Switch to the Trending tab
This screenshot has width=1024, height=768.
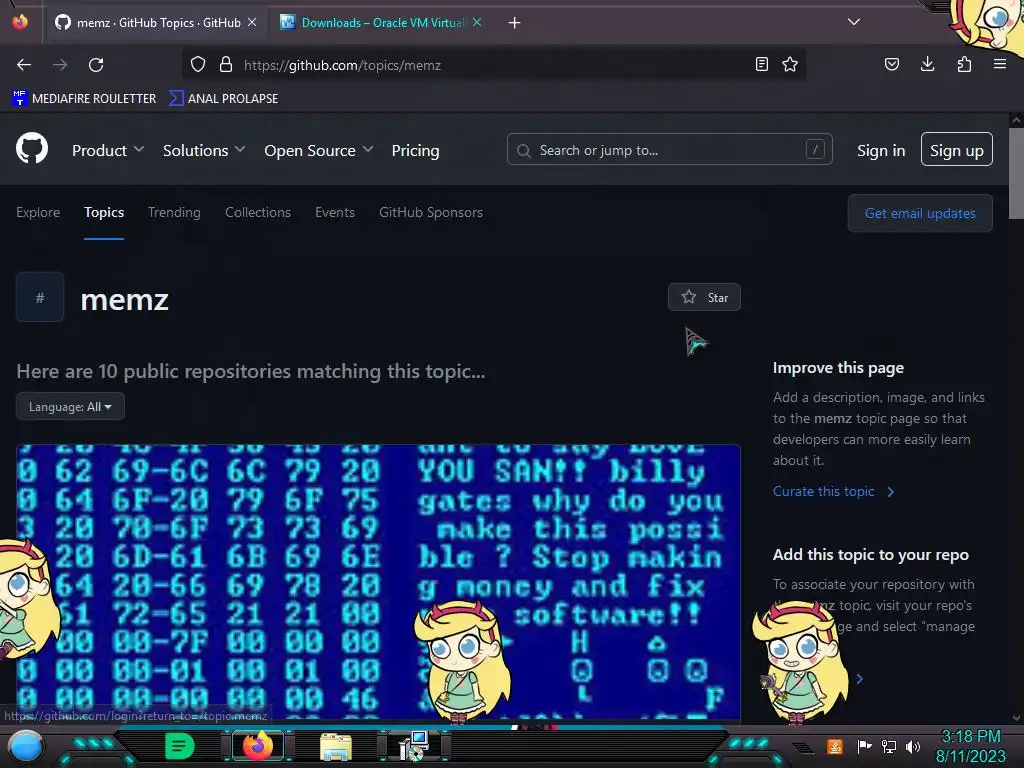174,212
